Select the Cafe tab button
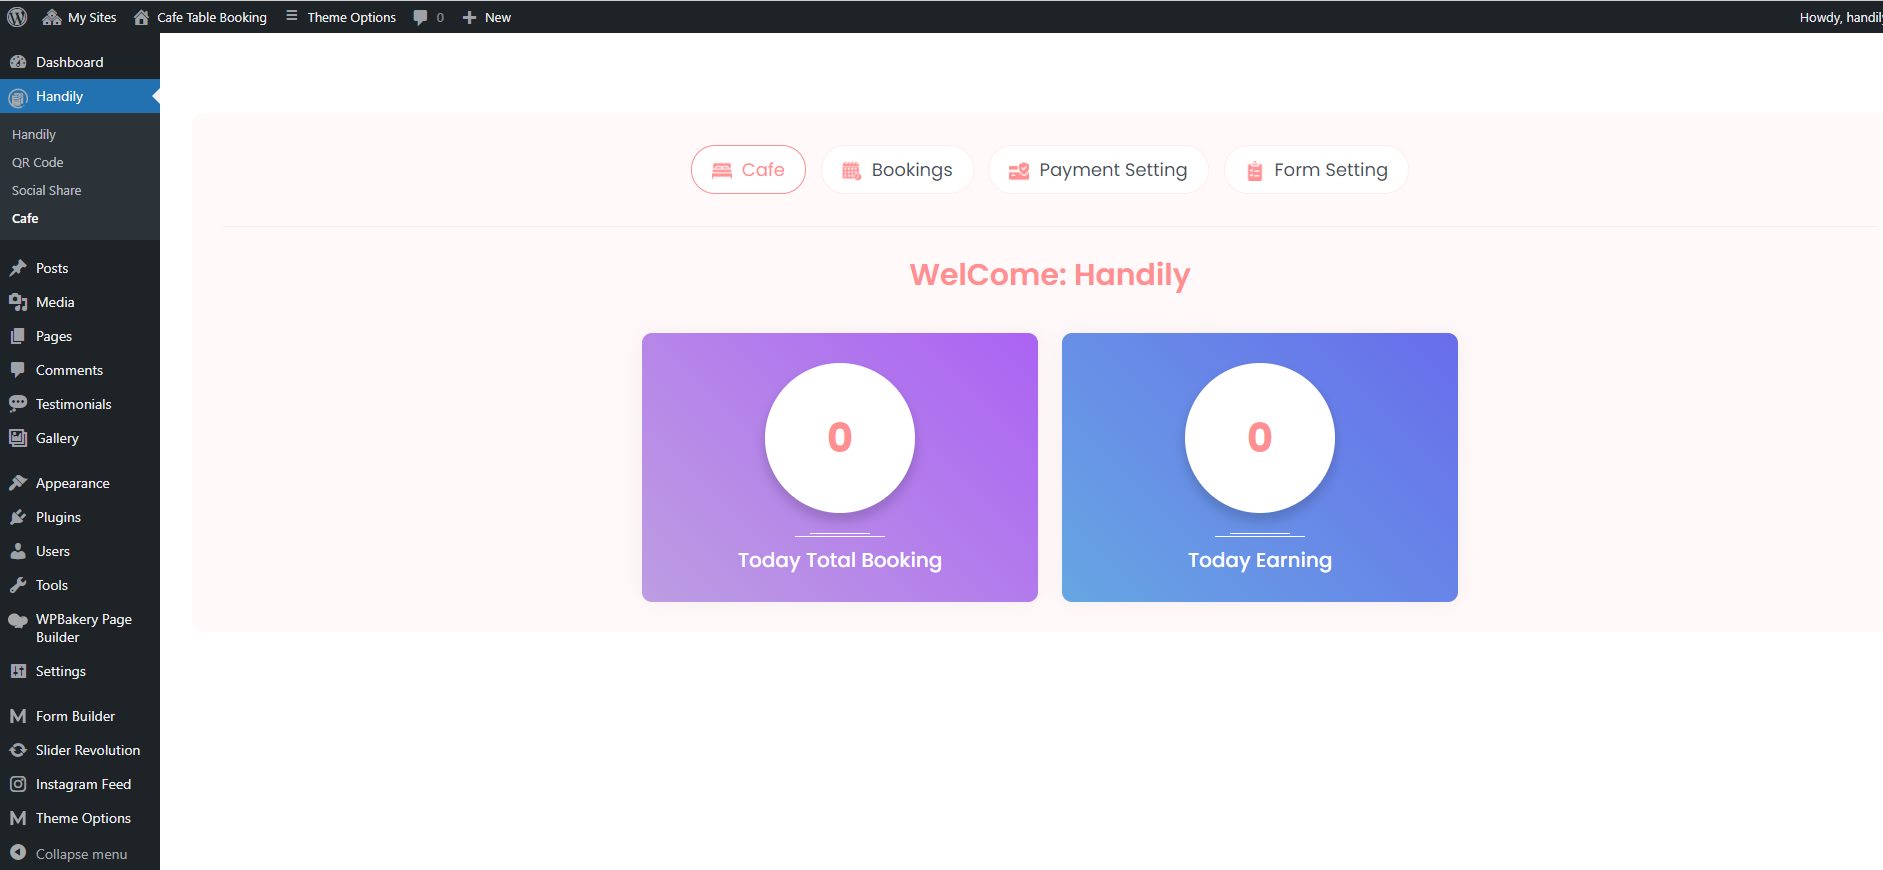The image size is (1883, 870). tap(748, 170)
